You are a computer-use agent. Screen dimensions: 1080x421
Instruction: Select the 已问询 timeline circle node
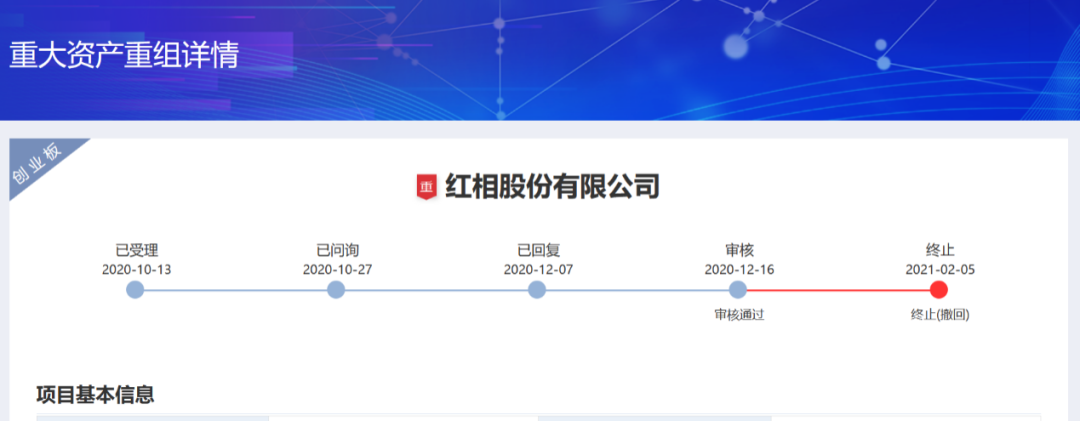coord(336,290)
